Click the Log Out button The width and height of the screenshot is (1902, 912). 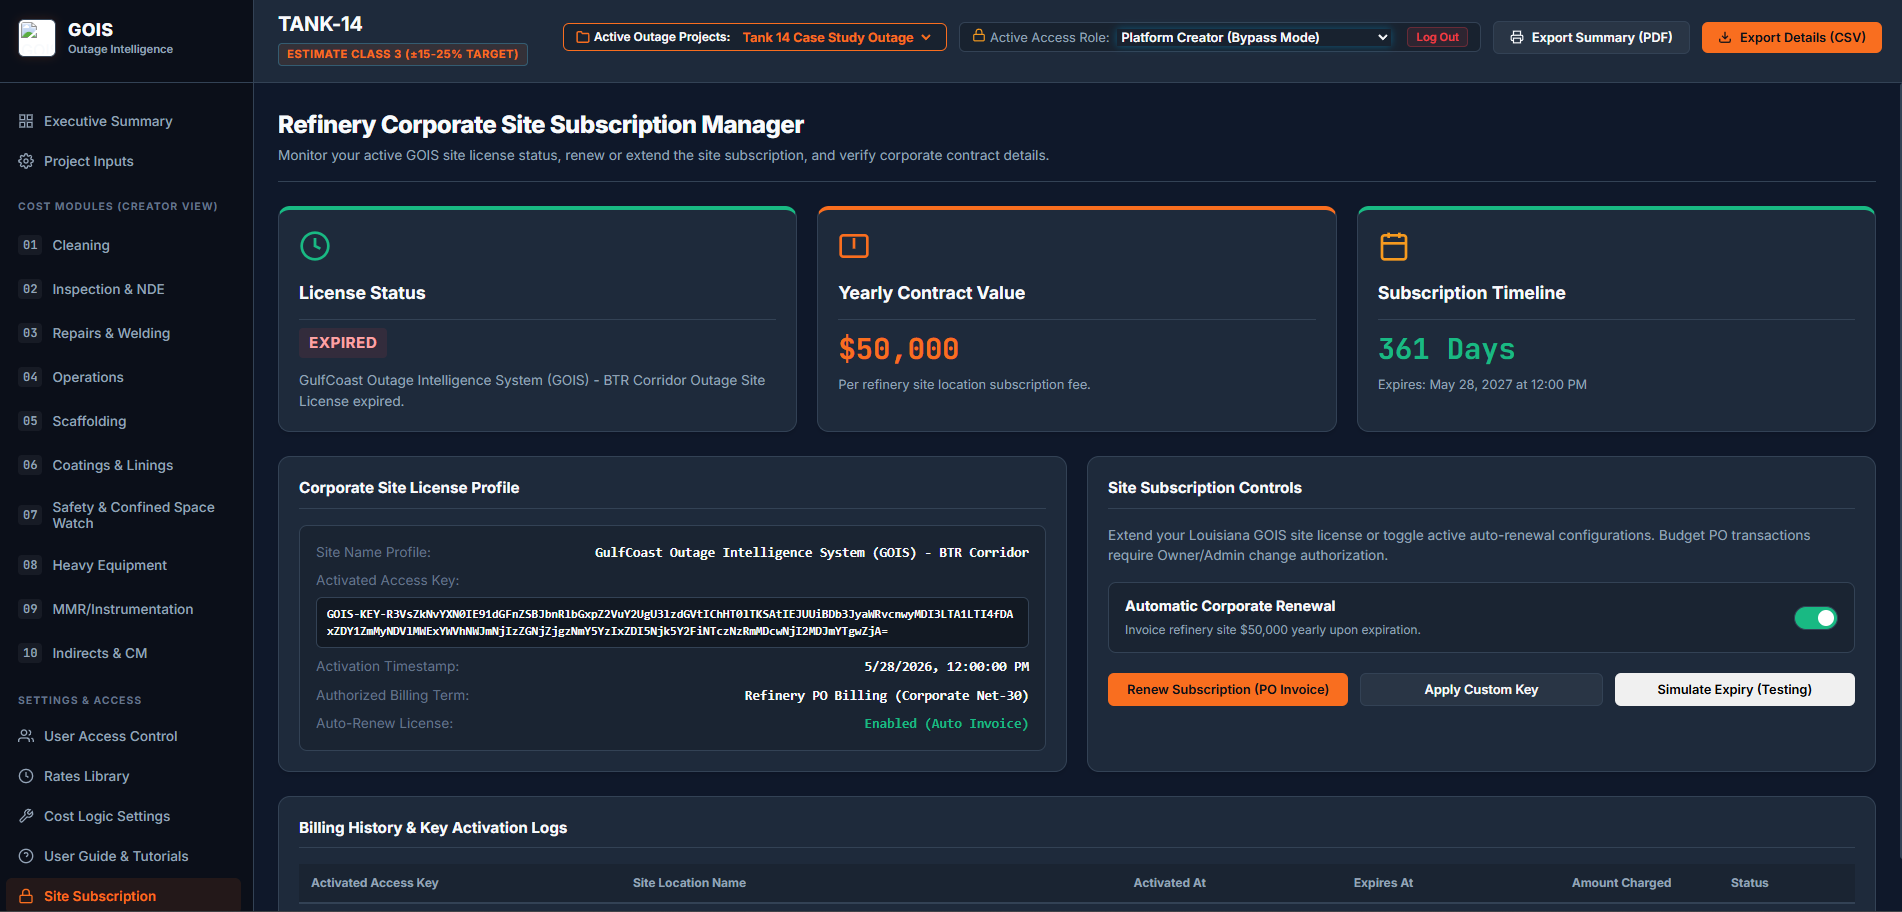click(1437, 37)
